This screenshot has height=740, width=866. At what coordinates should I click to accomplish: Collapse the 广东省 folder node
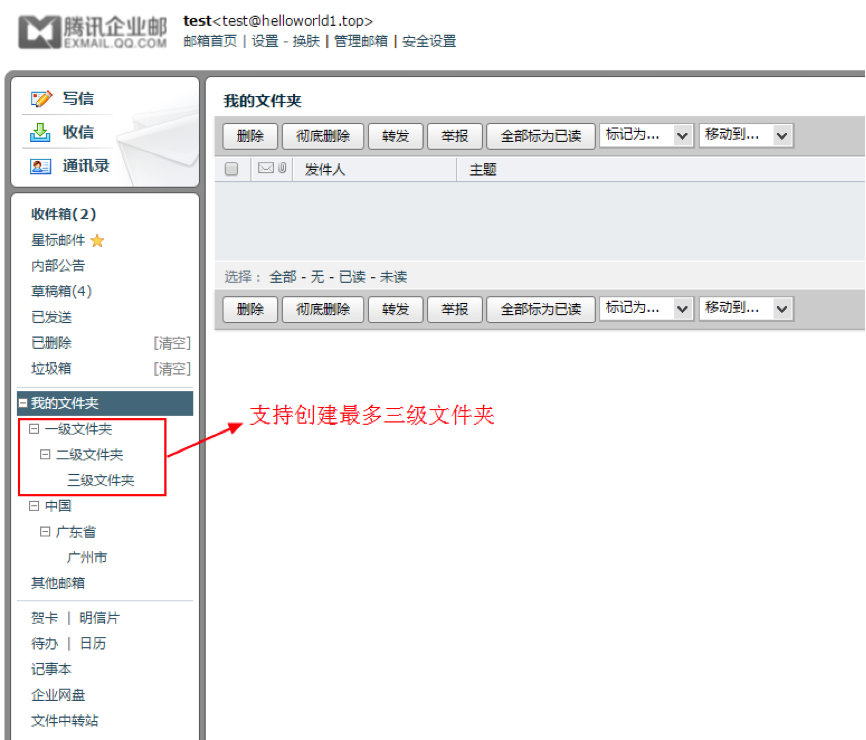[x=45, y=532]
